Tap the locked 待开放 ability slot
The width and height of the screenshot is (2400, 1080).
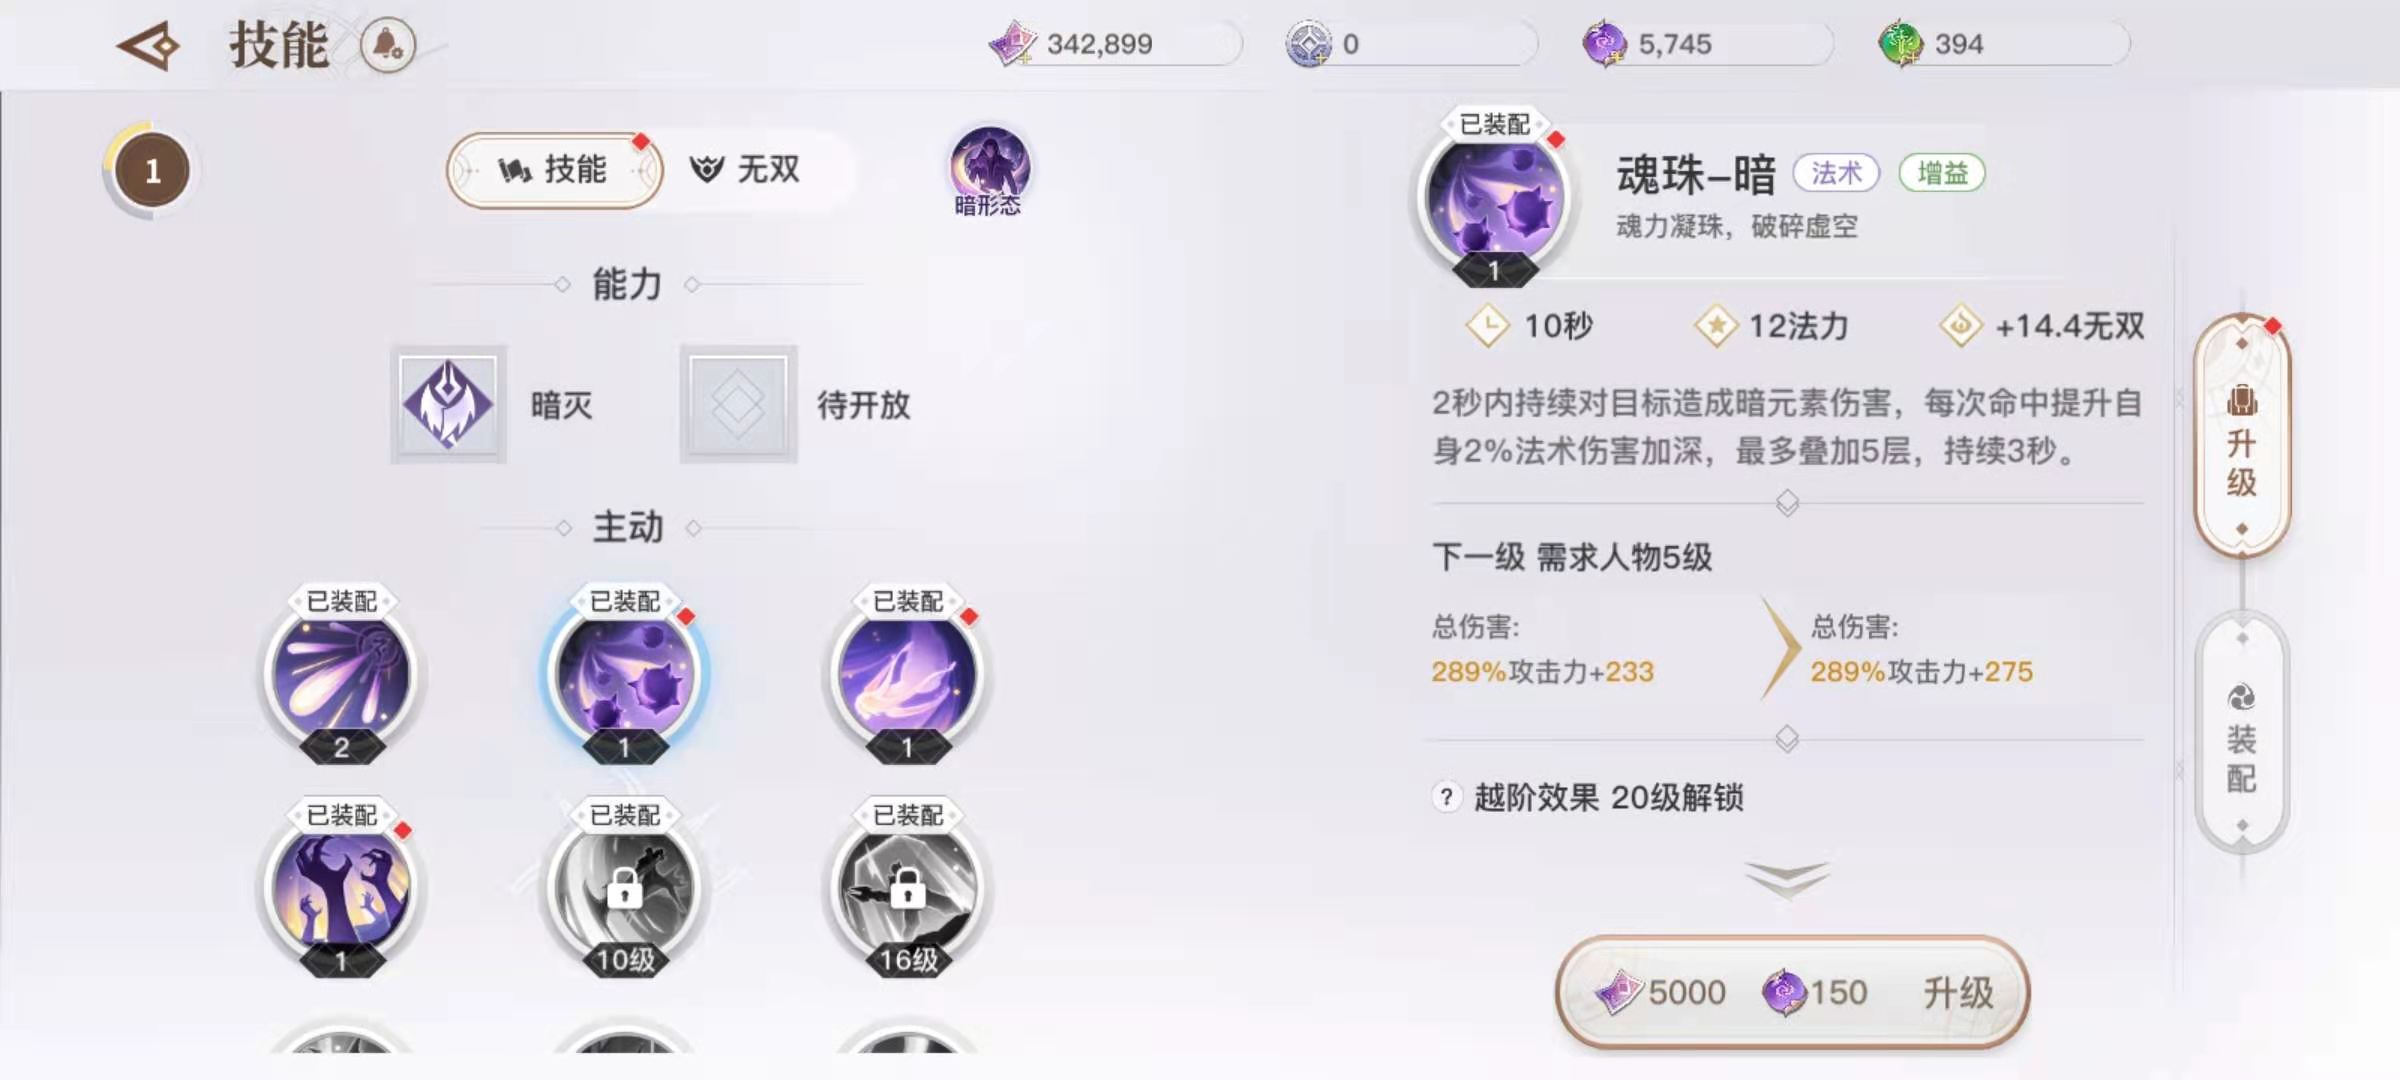tap(738, 404)
